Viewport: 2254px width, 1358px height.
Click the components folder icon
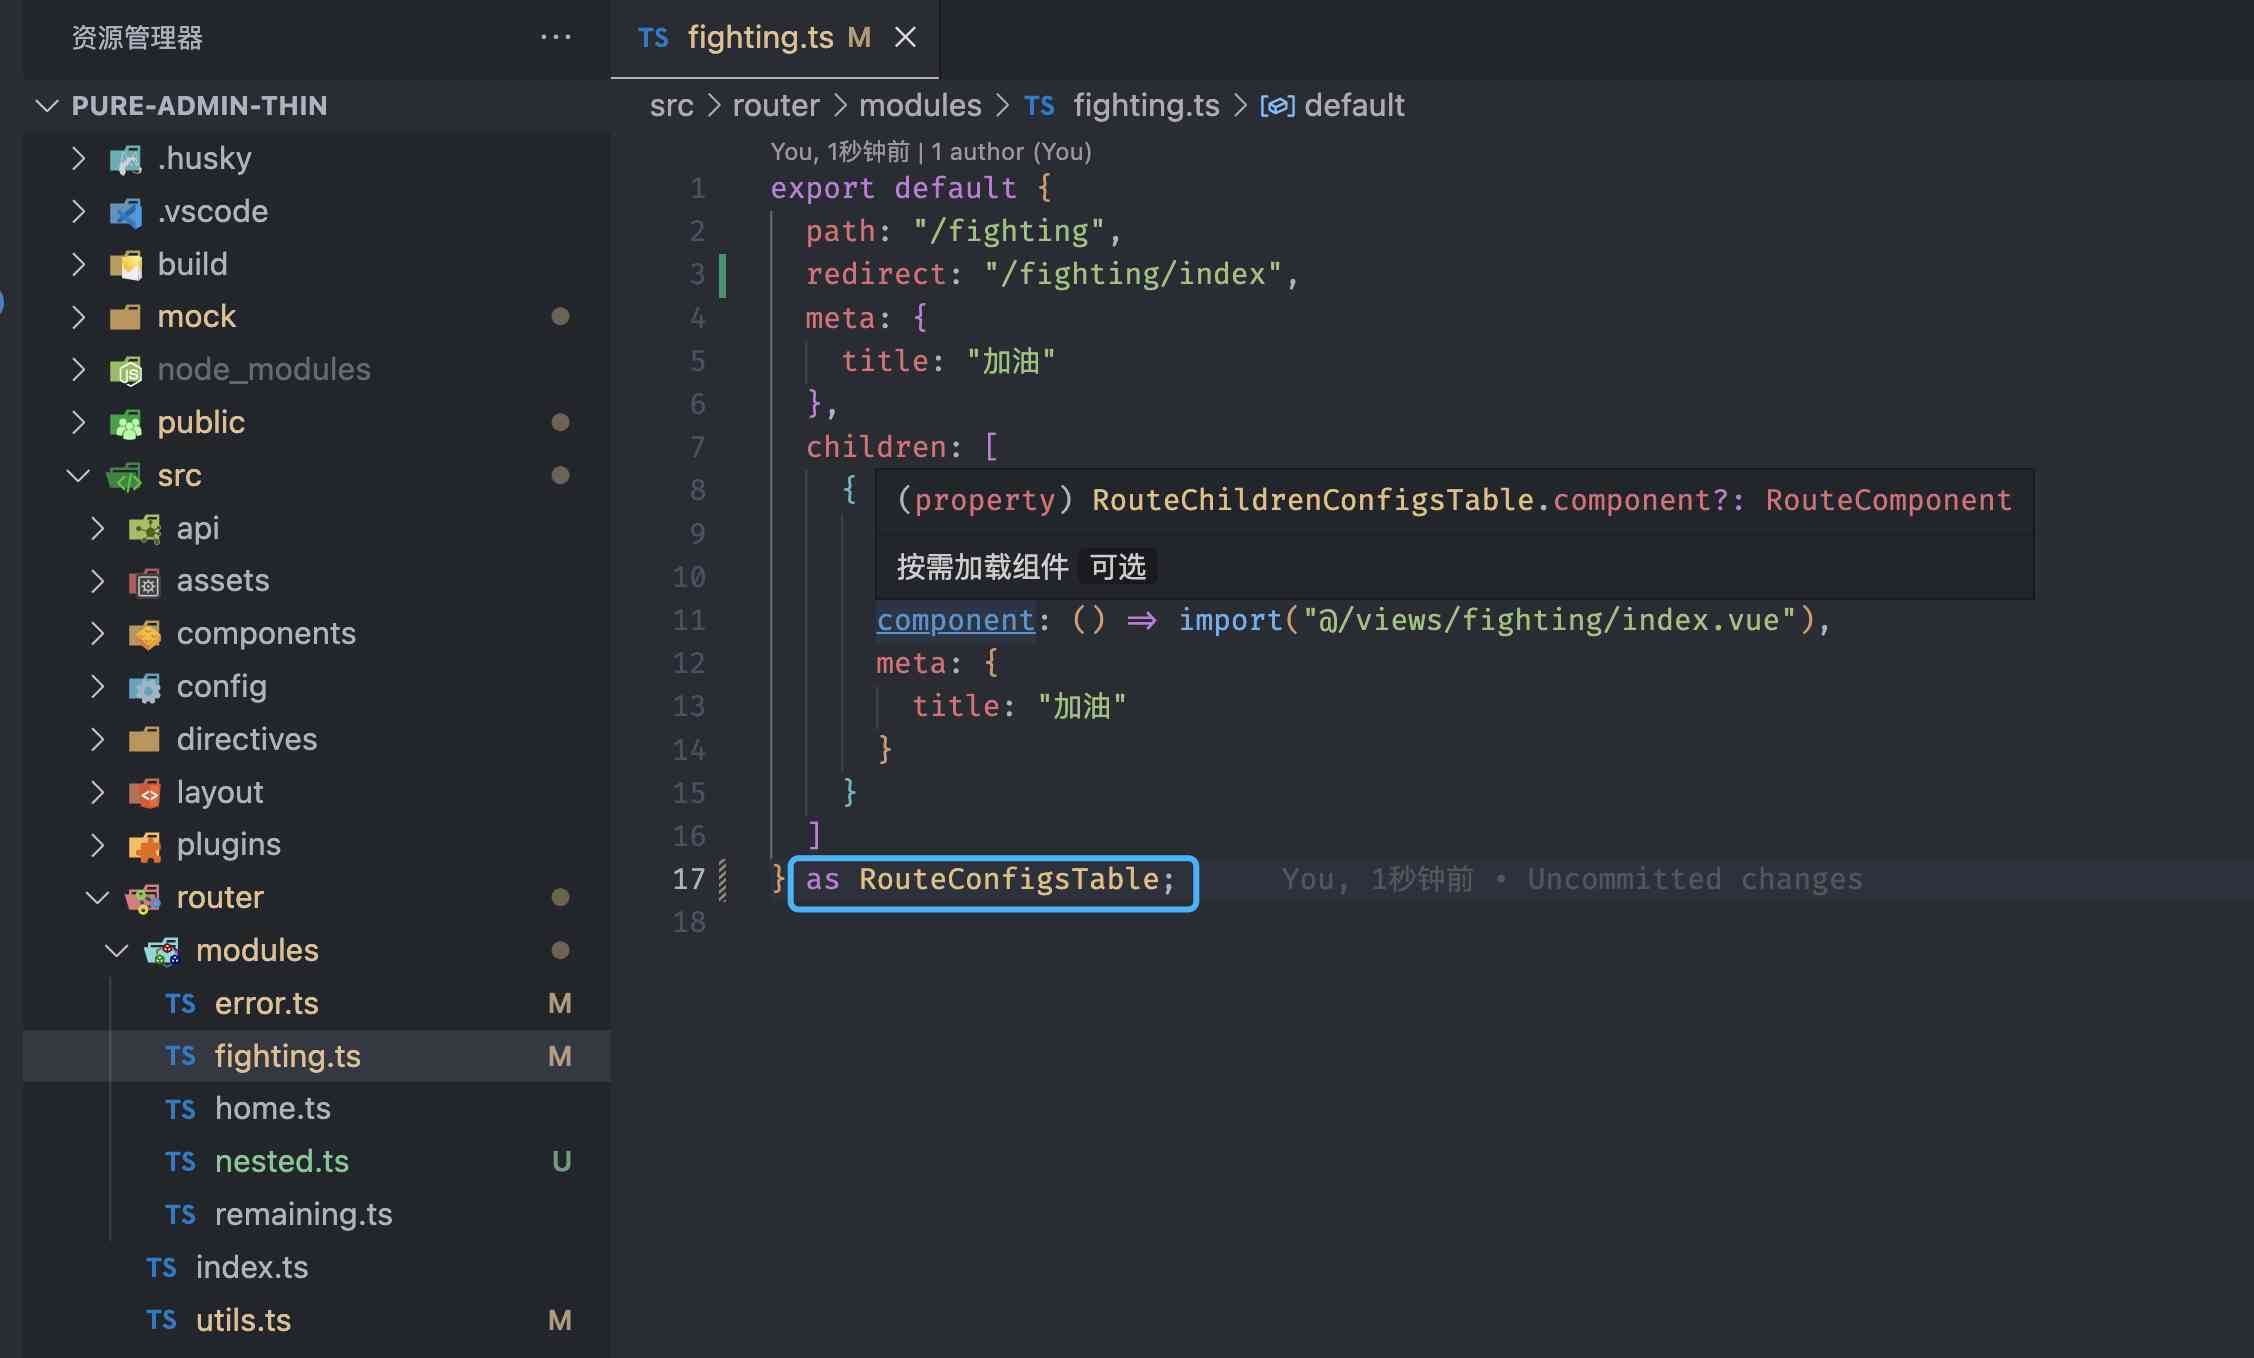point(145,634)
